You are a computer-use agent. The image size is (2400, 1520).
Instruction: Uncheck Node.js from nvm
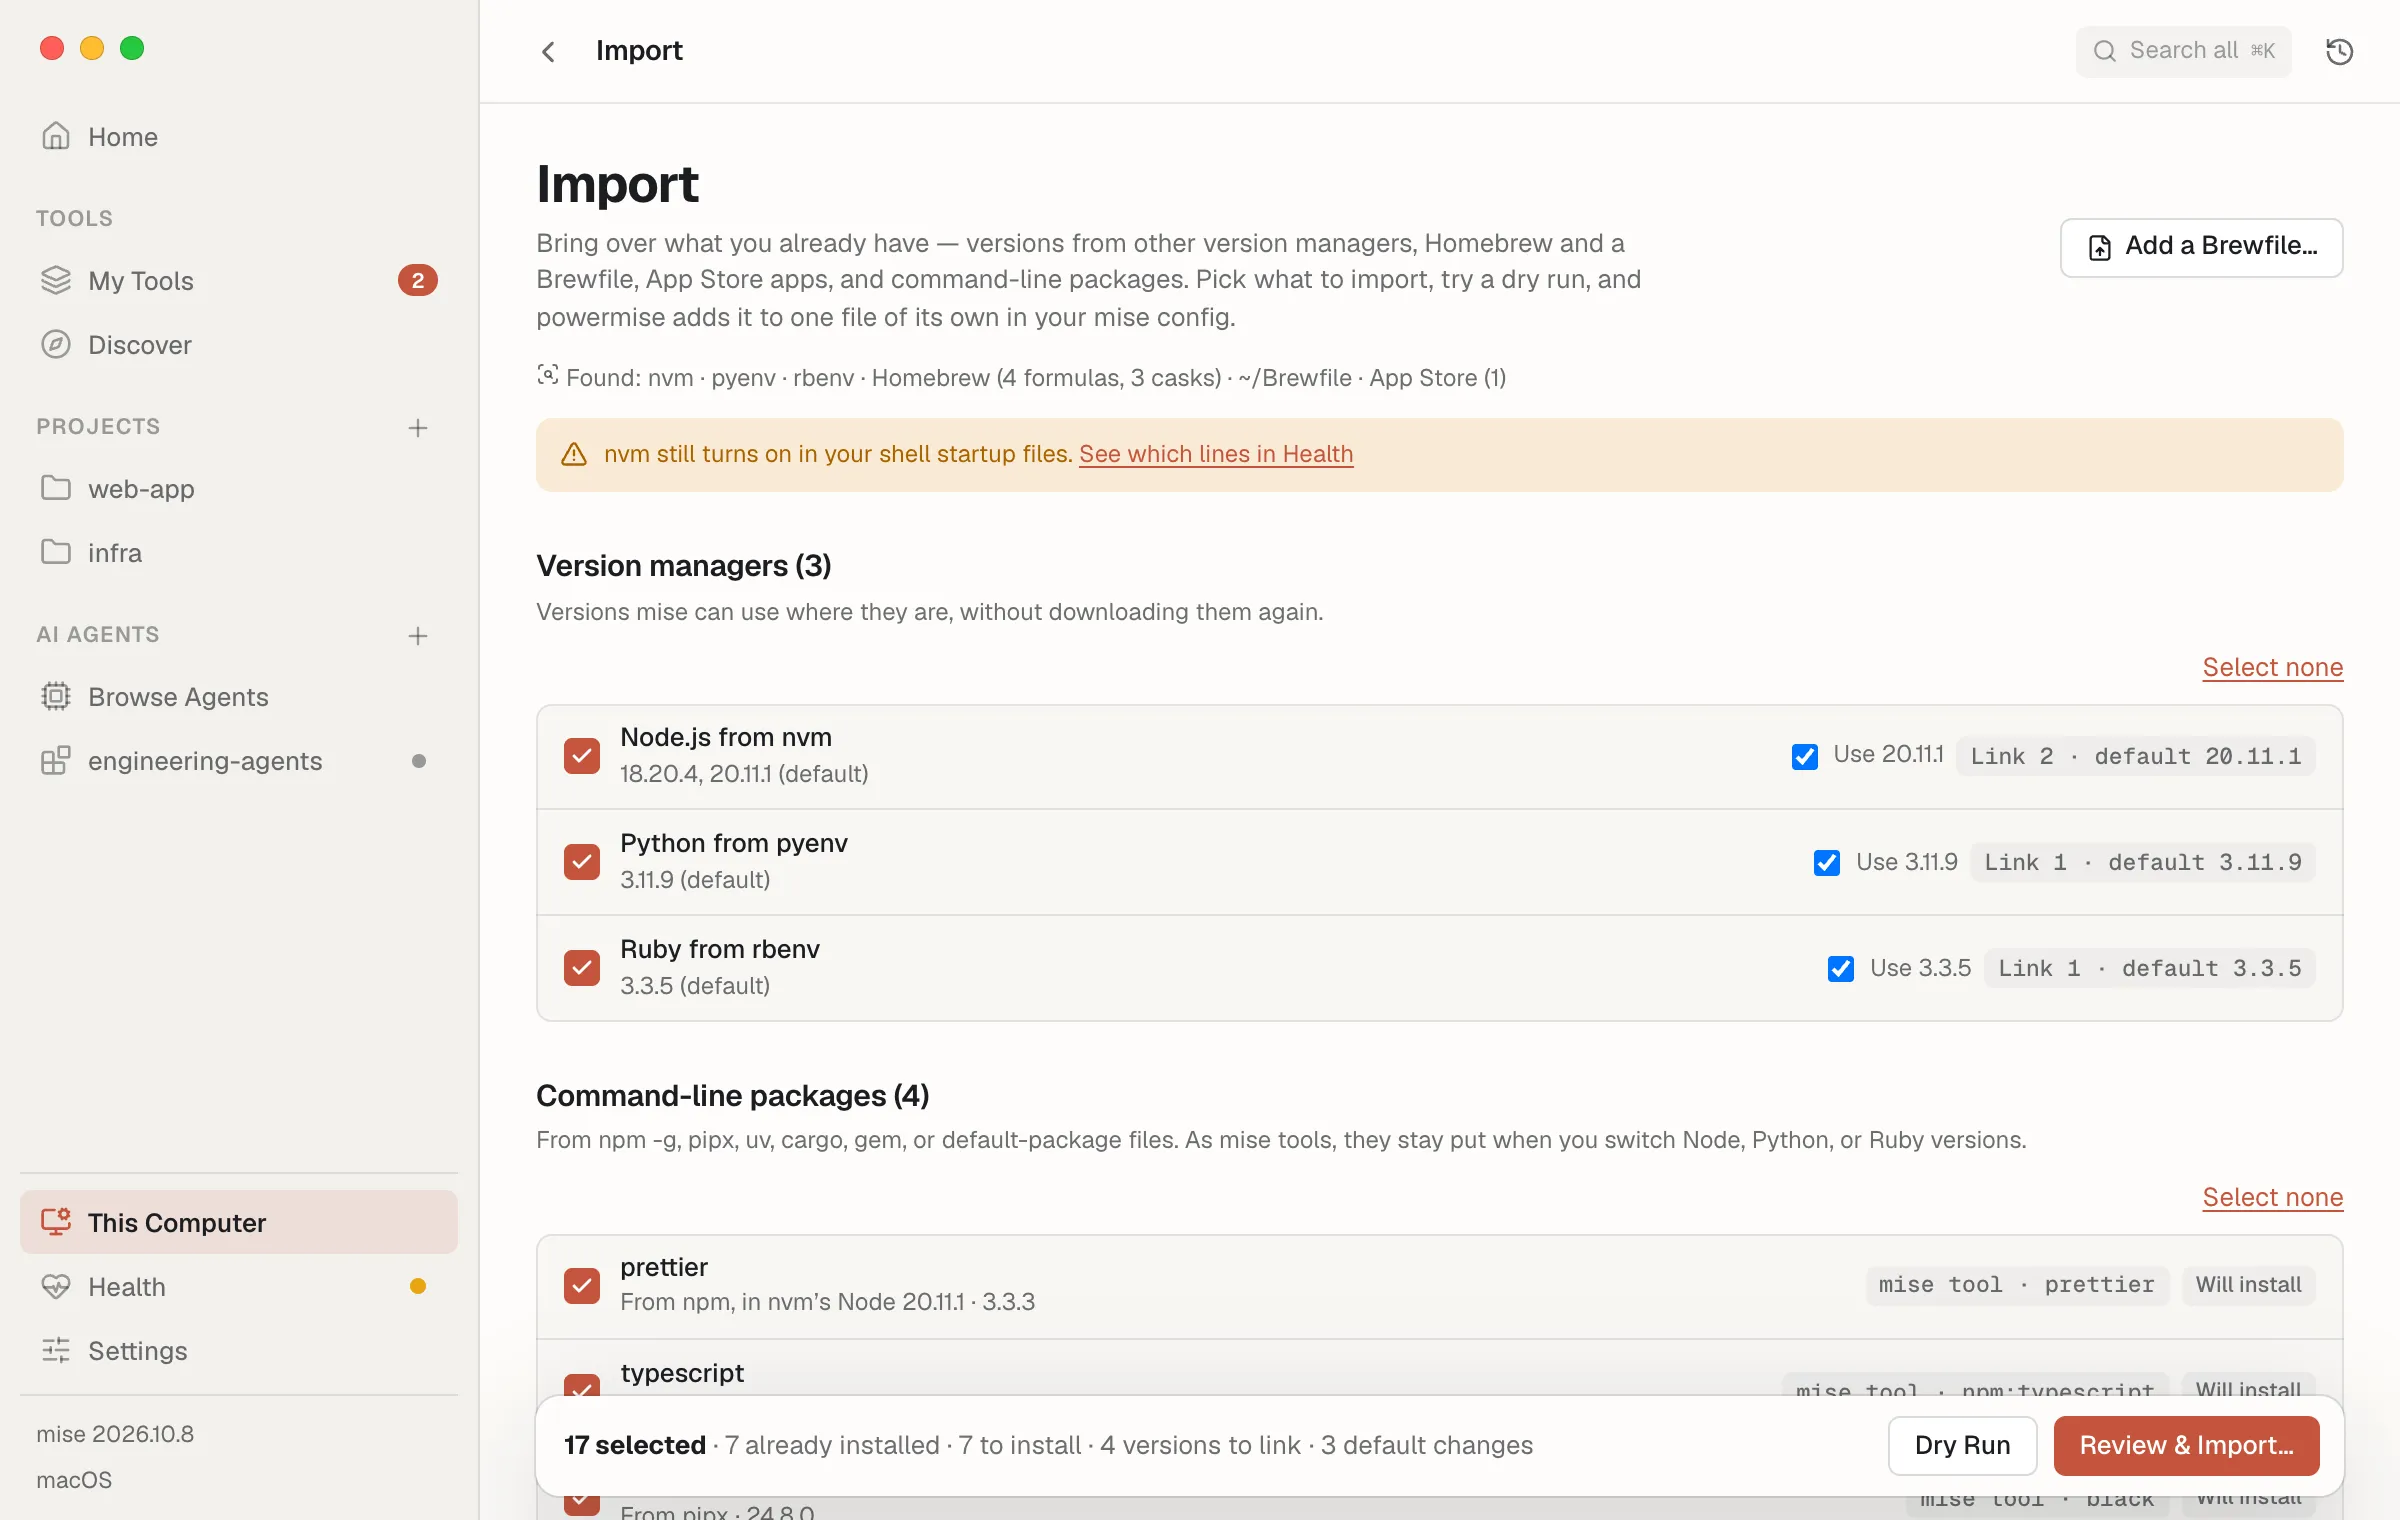(x=581, y=756)
